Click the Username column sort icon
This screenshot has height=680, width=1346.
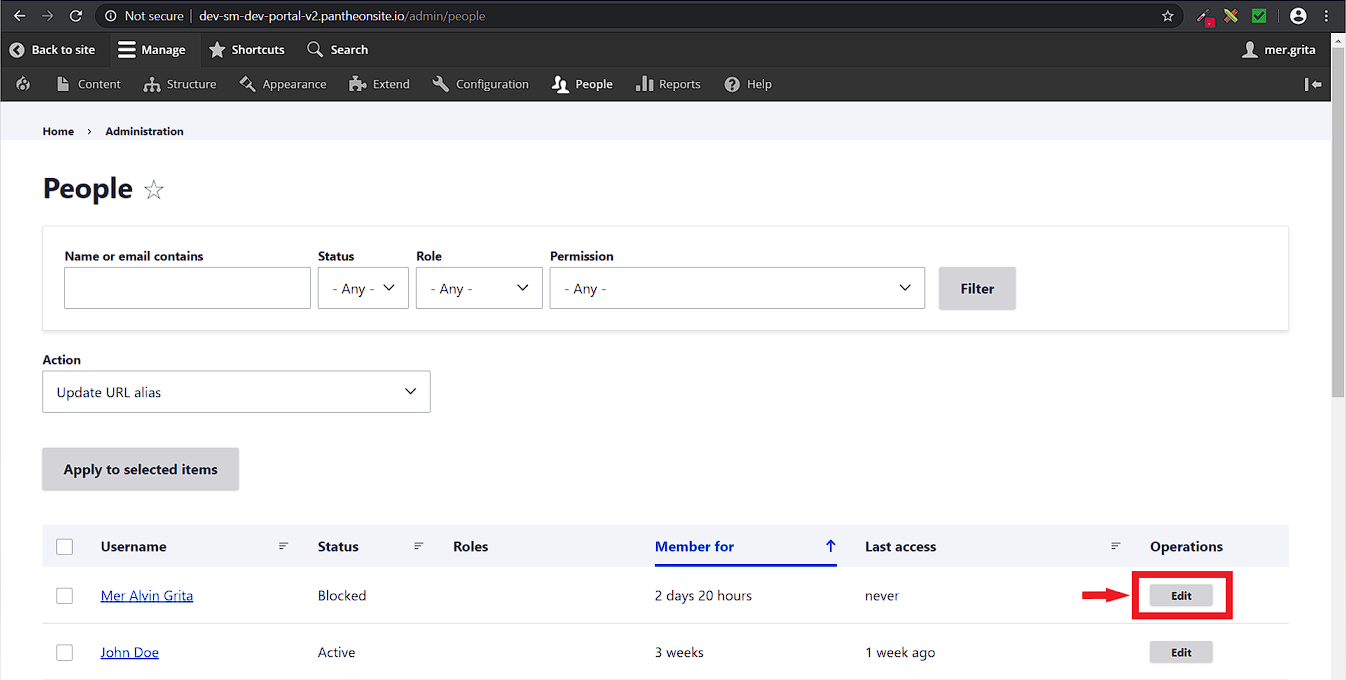click(x=284, y=546)
